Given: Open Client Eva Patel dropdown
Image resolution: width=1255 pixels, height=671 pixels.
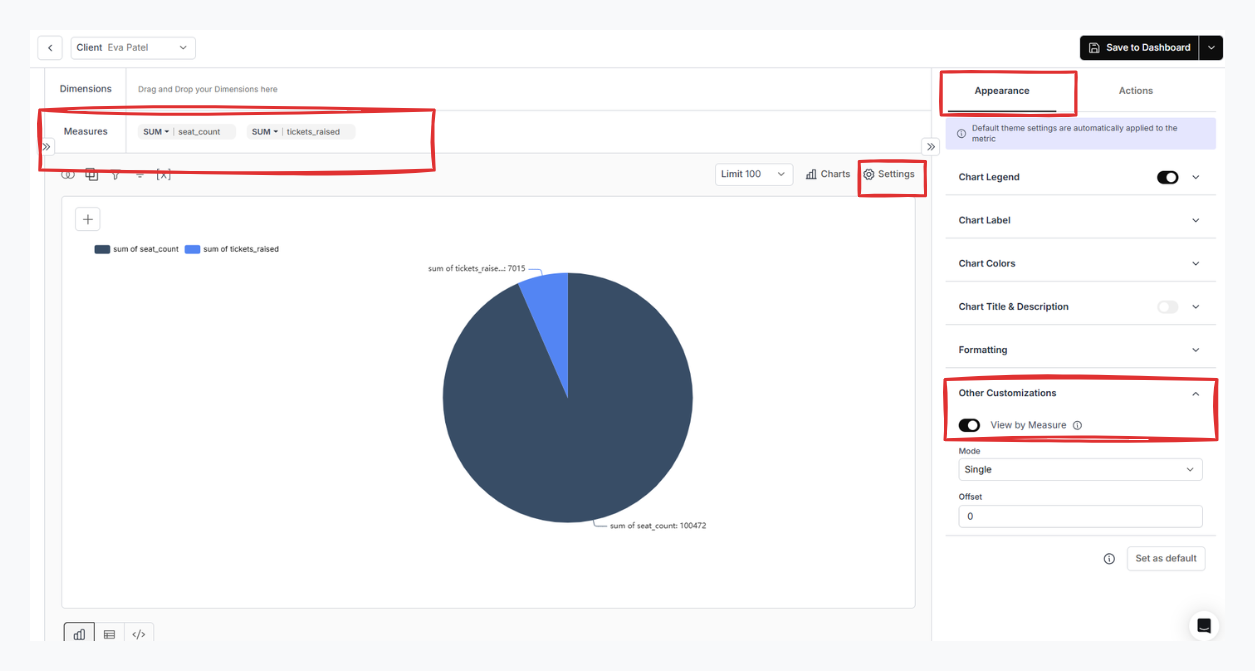Looking at the screenshot, I should tap(133, 48).
